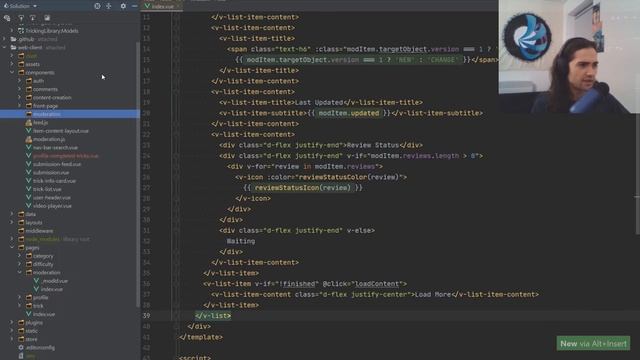Click the preview toggle icon in the explorer toolbar
This screenshot has height=360, width=640.
(47, 18)
